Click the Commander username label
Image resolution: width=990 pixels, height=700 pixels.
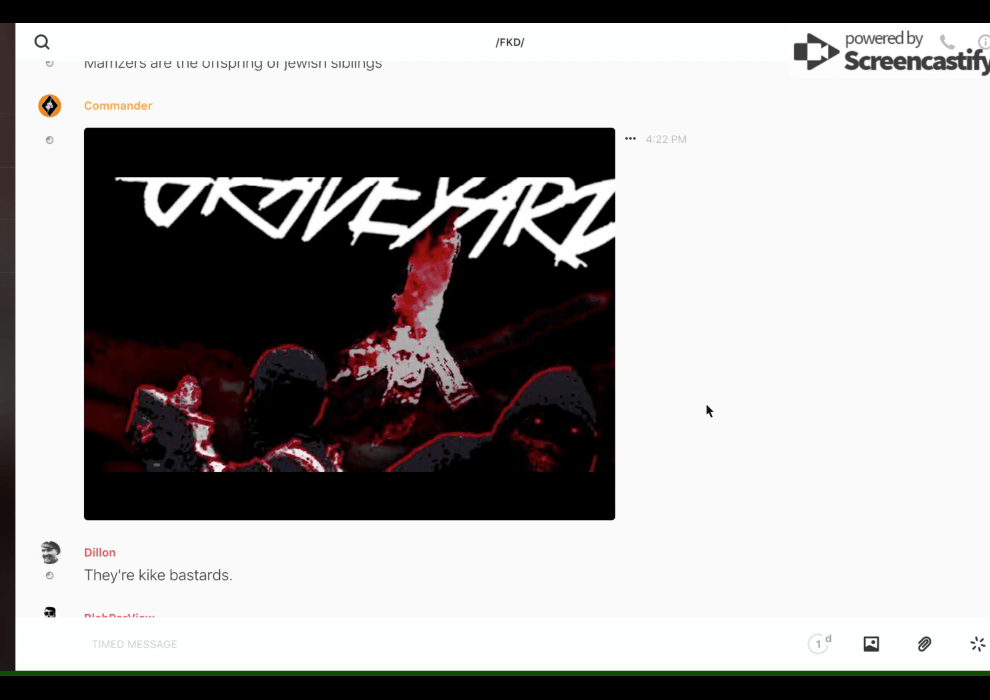click(118, 106)
